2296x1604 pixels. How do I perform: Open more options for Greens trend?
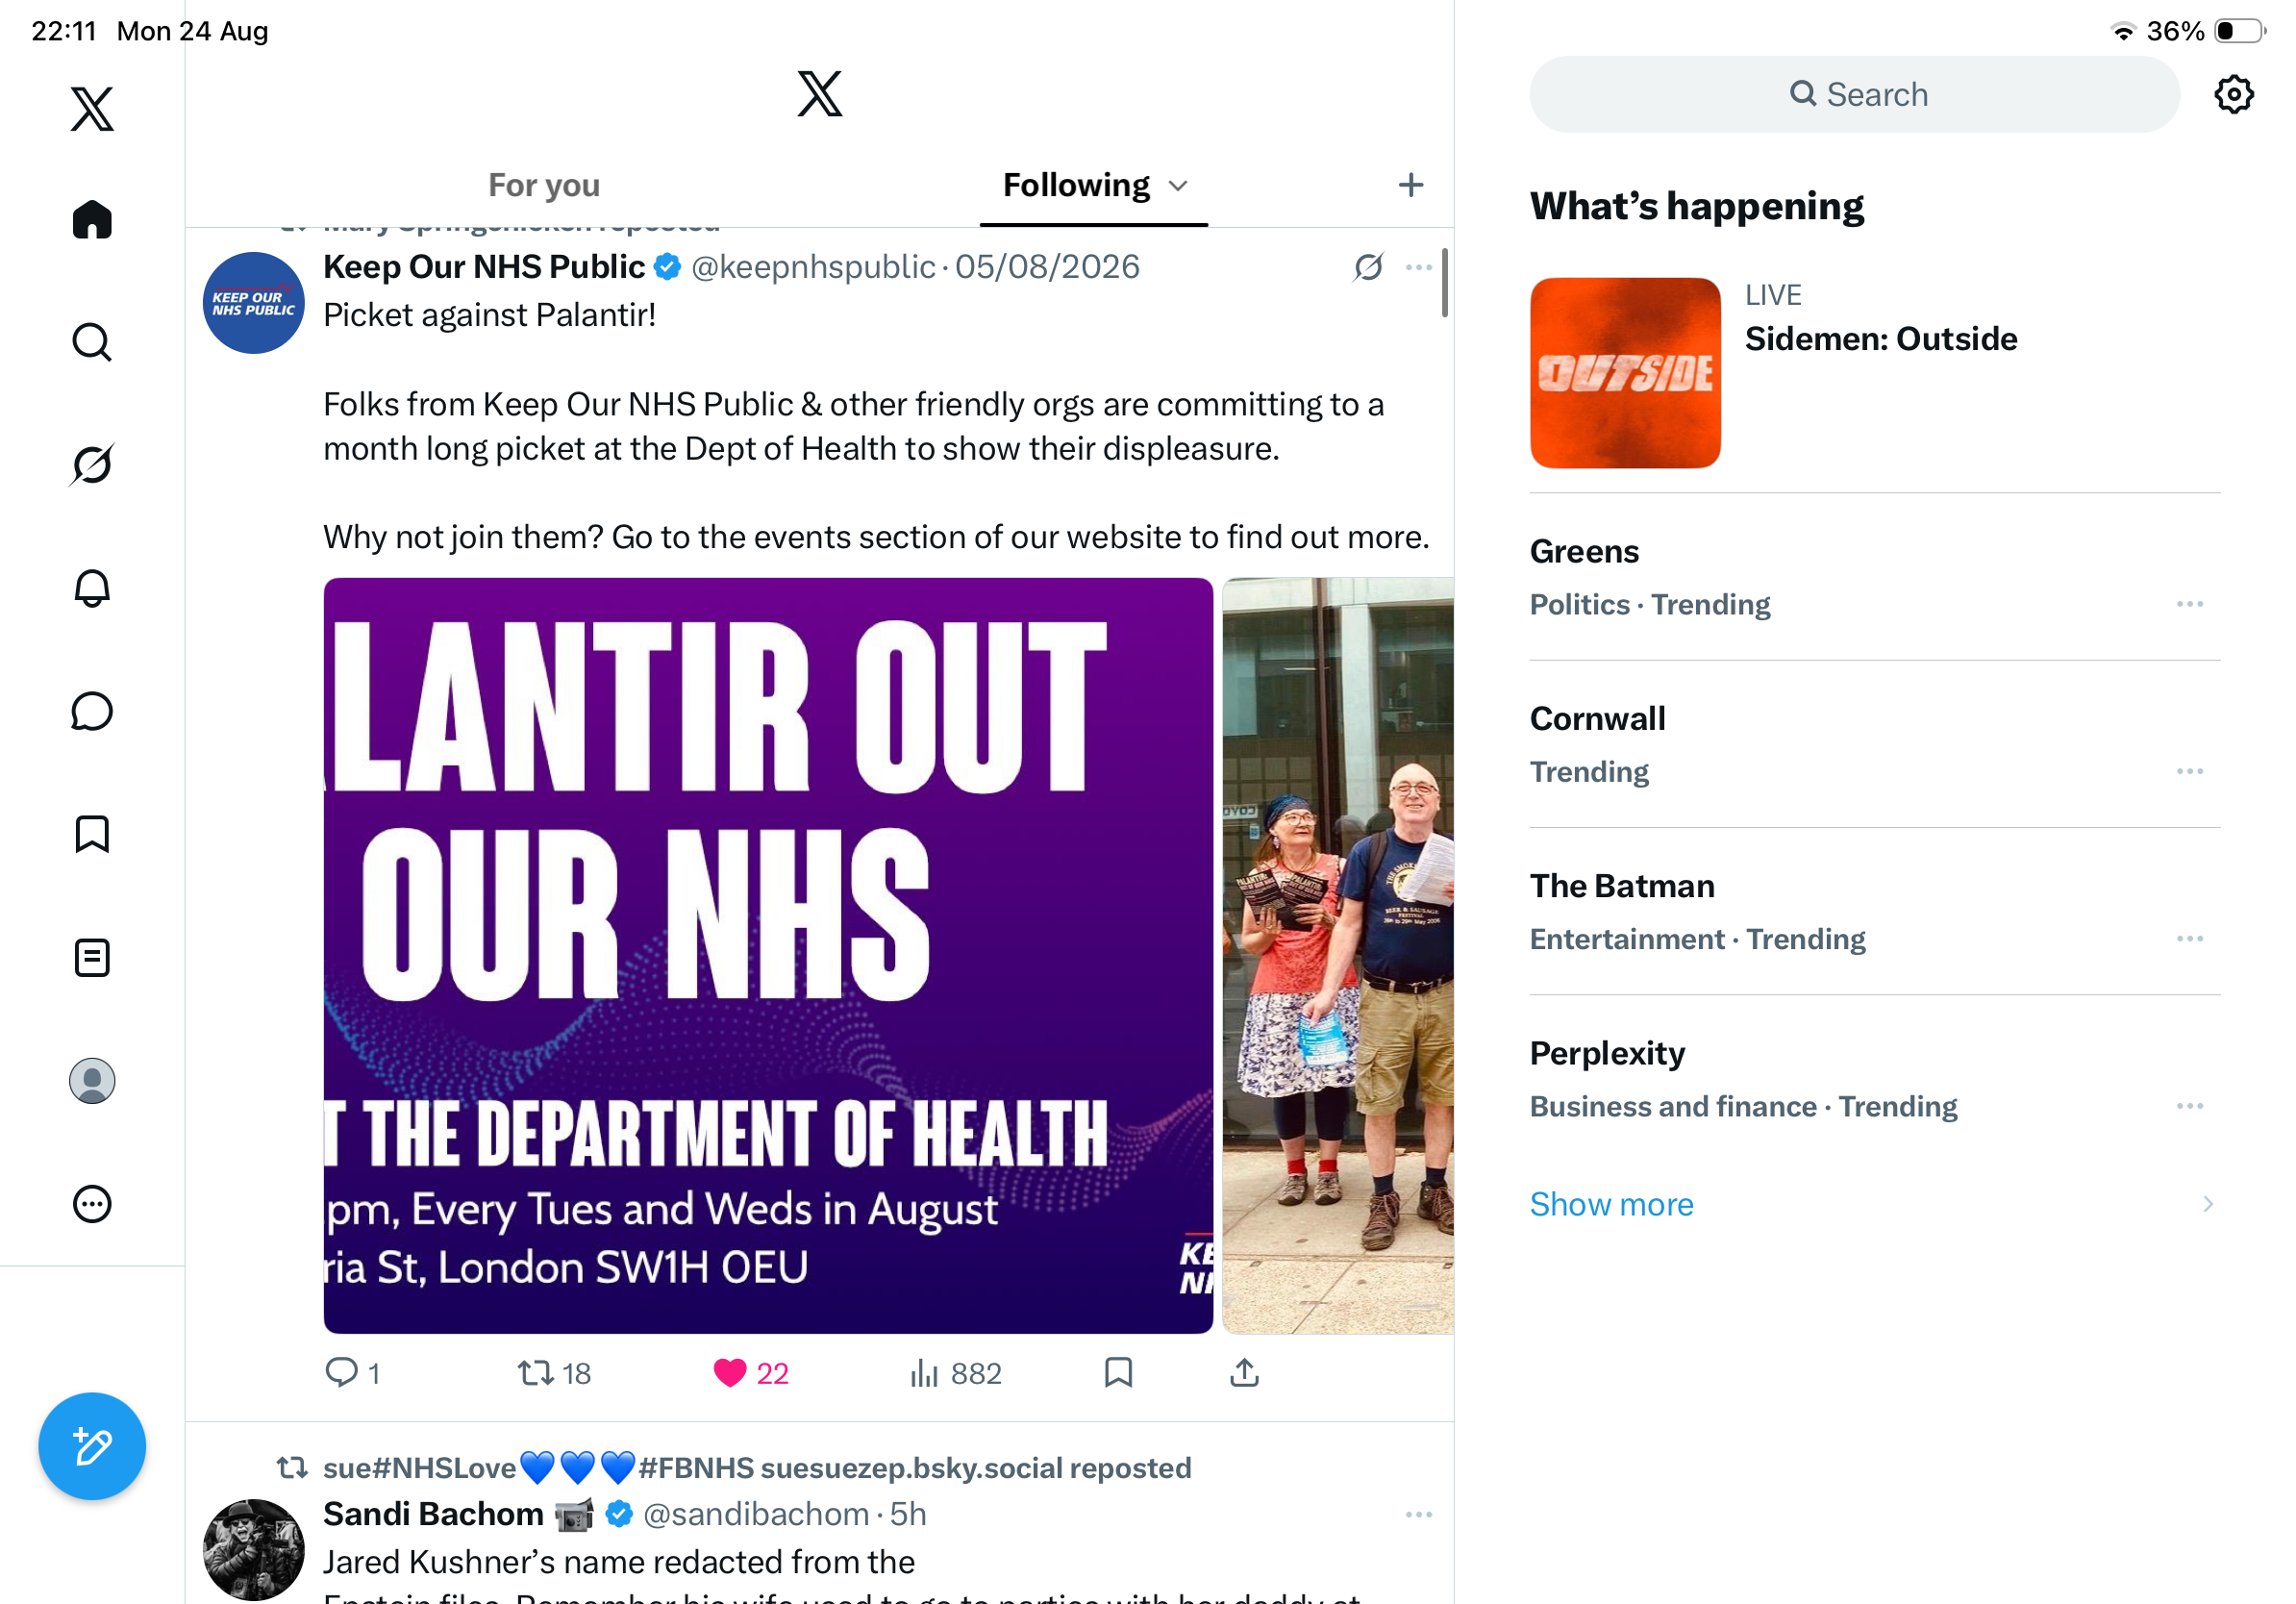(x=2189, y=604)
